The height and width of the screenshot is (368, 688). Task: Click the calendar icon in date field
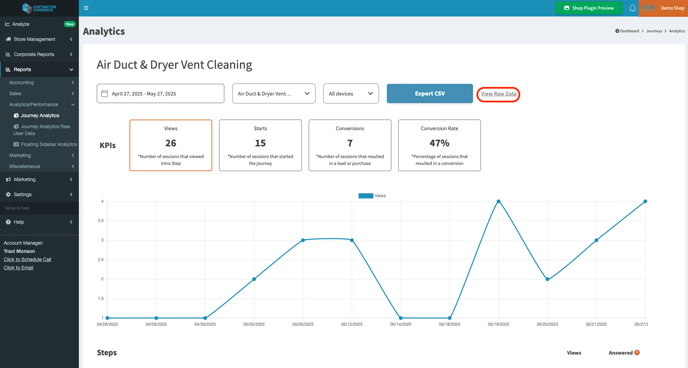[104, 93]
